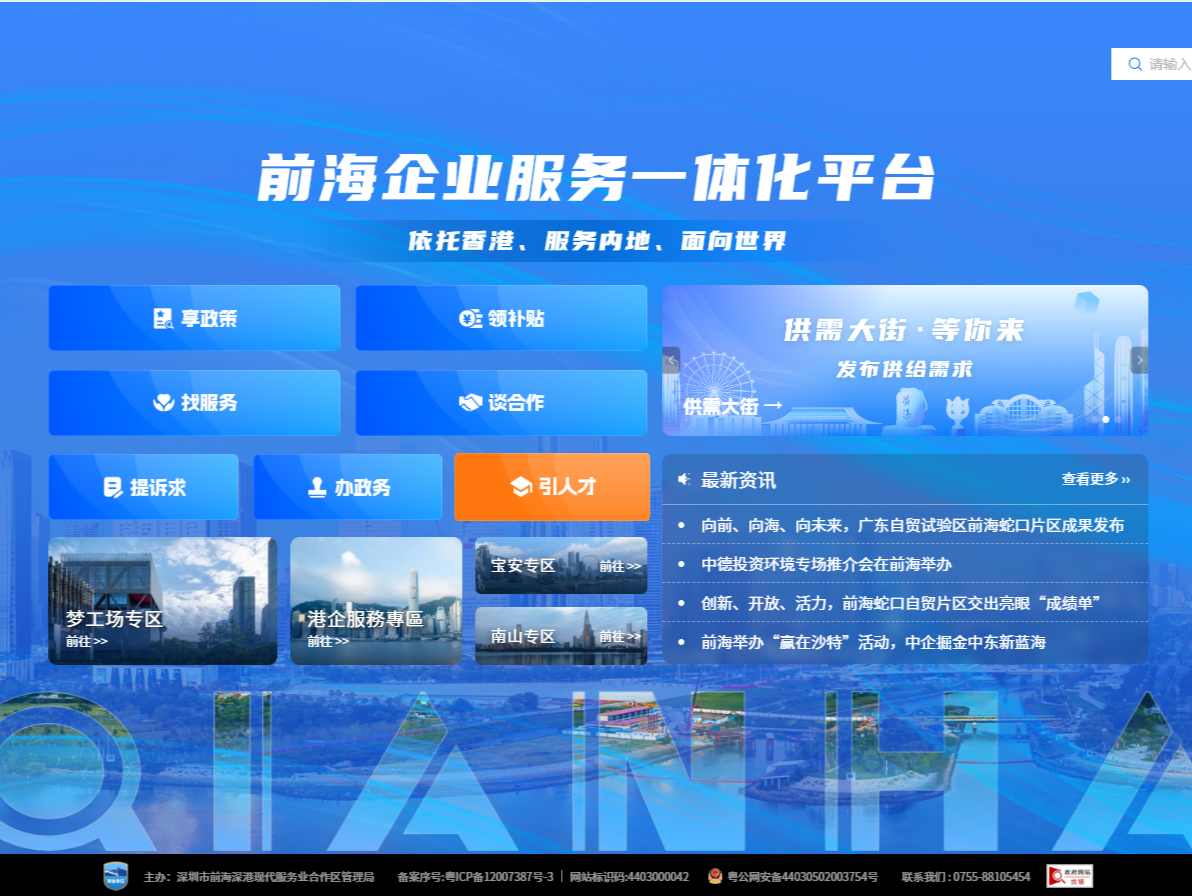Show previous banner slide arrow
This screenshot has height=896, width=1192.
(x=671, y=360)
